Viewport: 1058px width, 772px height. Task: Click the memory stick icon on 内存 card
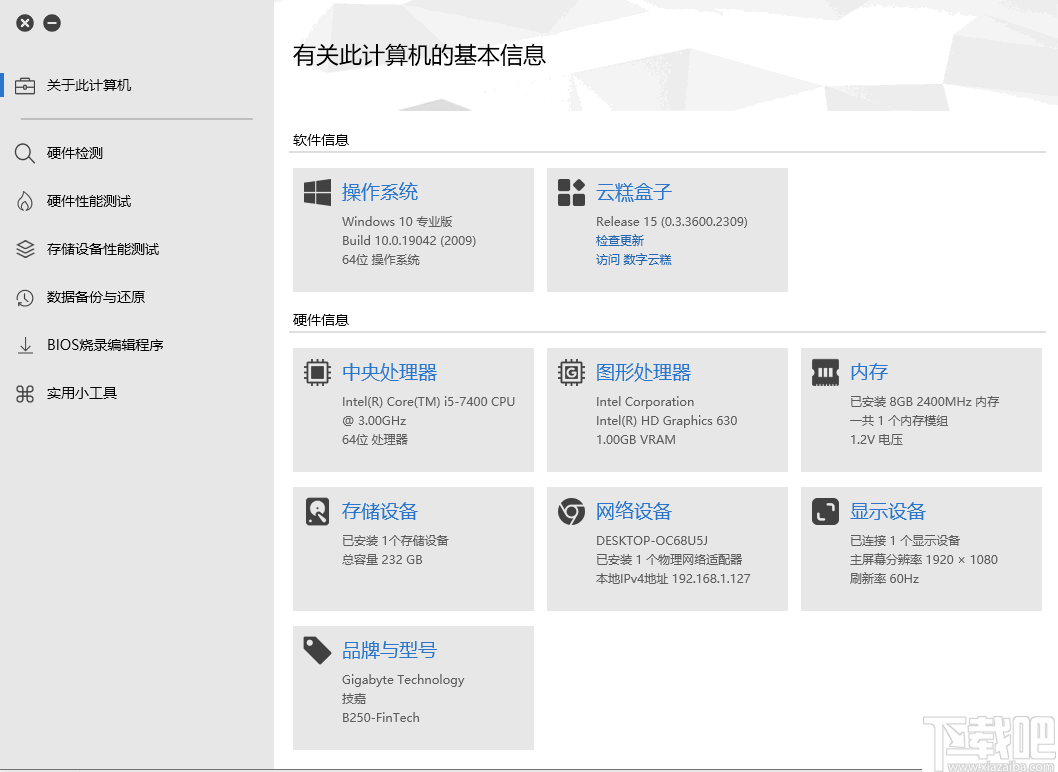click(825, 371)
